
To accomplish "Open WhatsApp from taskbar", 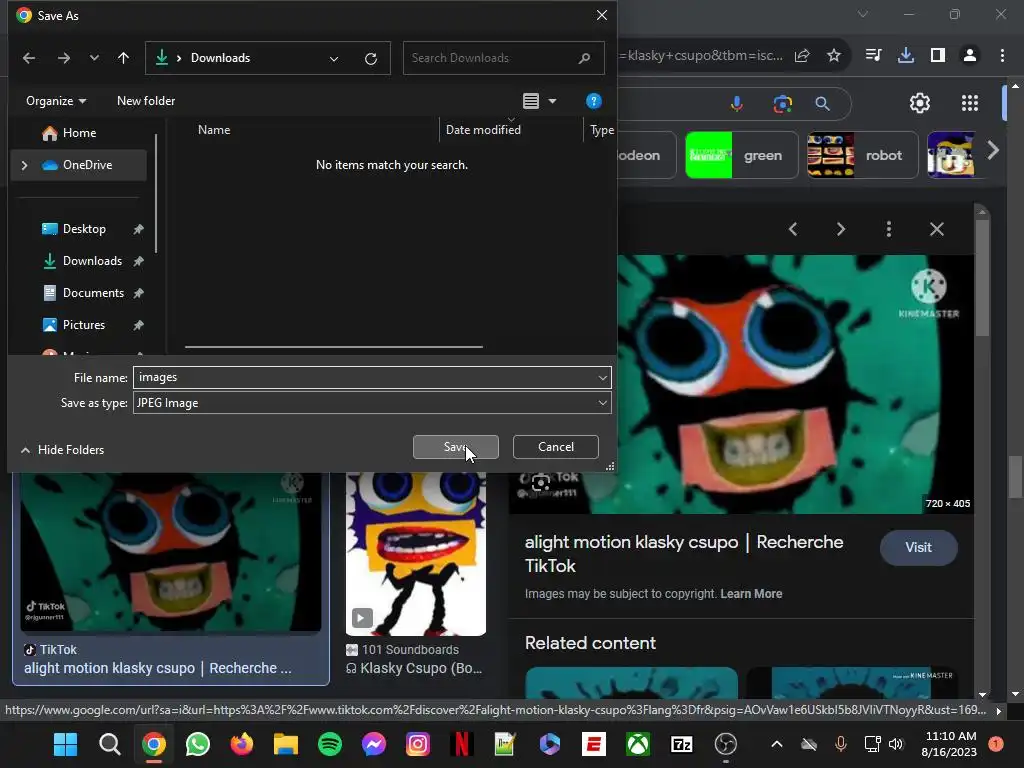I will 198,744.
